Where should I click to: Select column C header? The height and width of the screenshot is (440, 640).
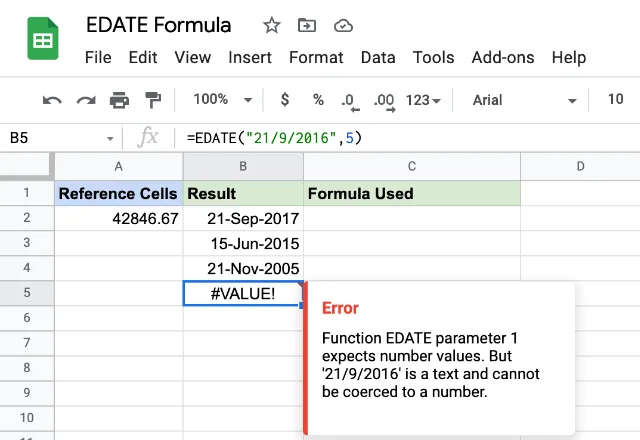412,166
